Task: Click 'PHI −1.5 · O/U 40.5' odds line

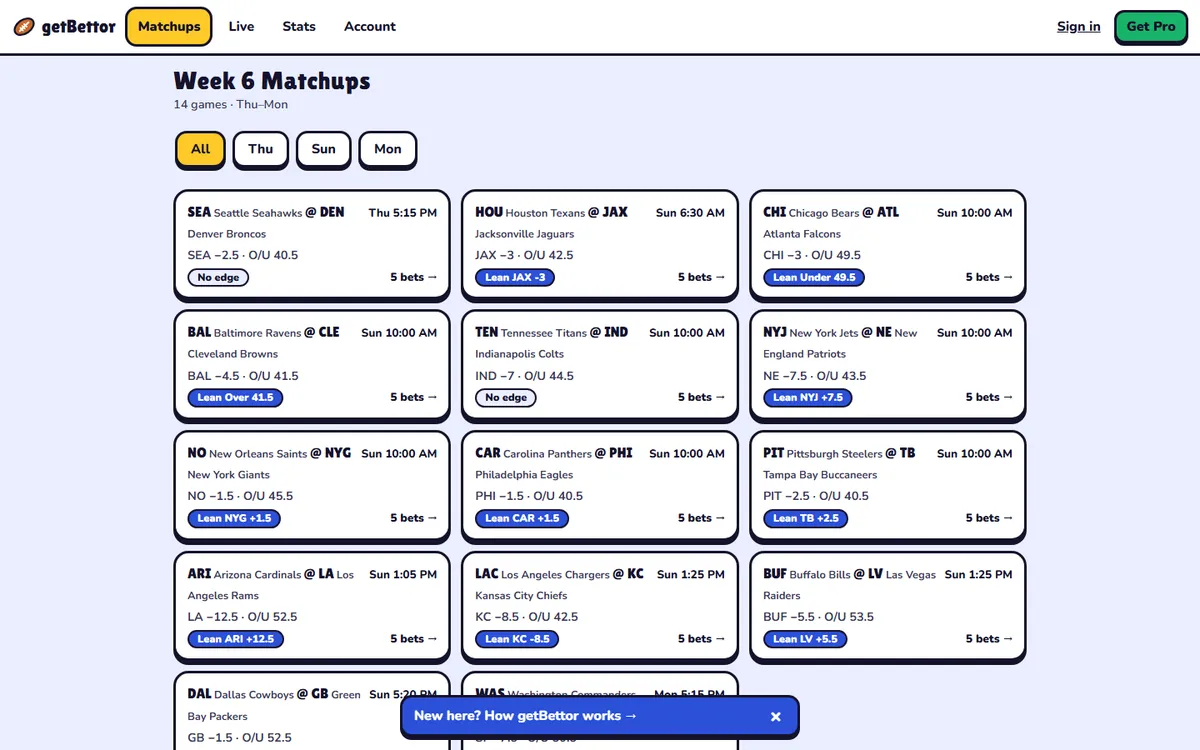Action: pyautogui.click(x=529, y=496)
